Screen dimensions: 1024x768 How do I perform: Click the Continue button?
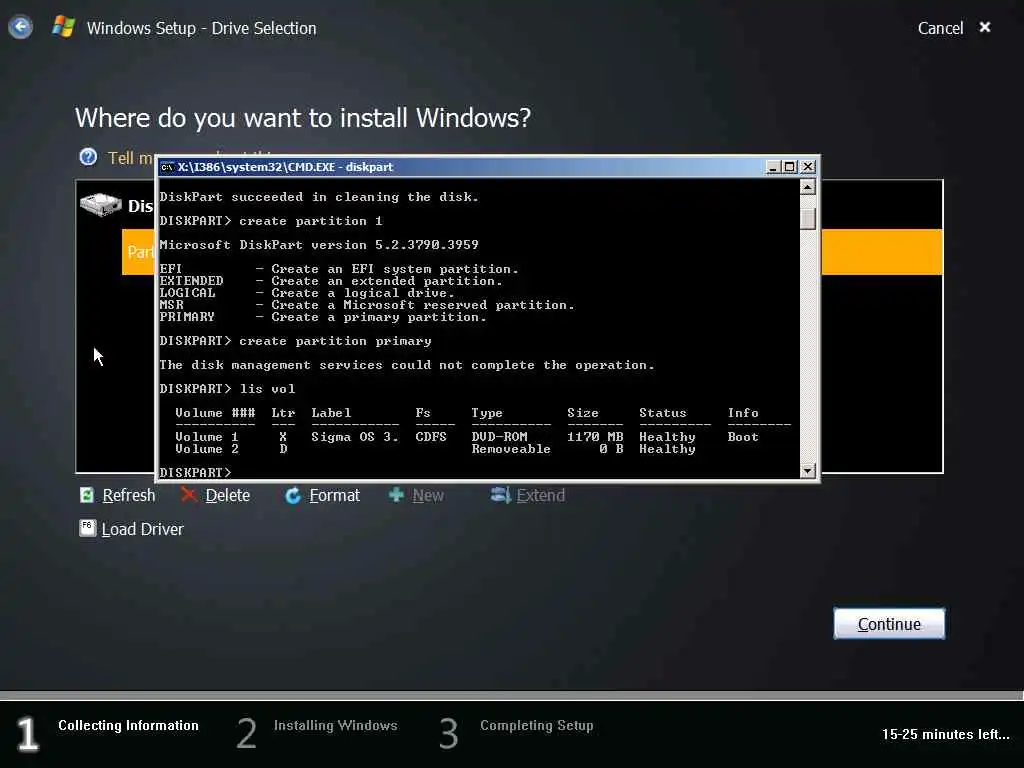889,624
